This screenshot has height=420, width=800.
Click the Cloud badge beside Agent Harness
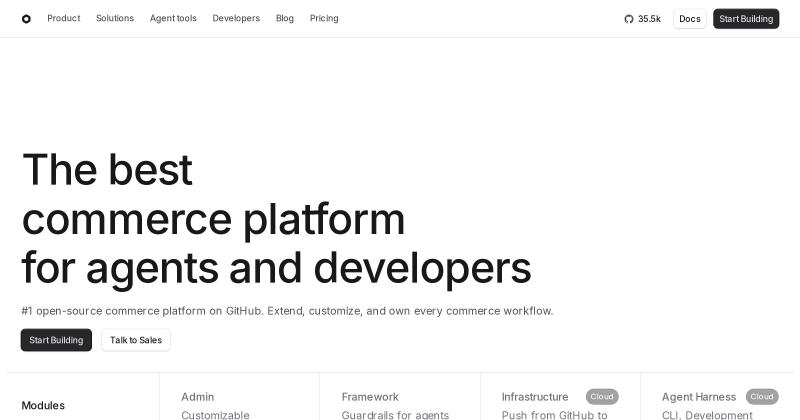tap(762, 397)
